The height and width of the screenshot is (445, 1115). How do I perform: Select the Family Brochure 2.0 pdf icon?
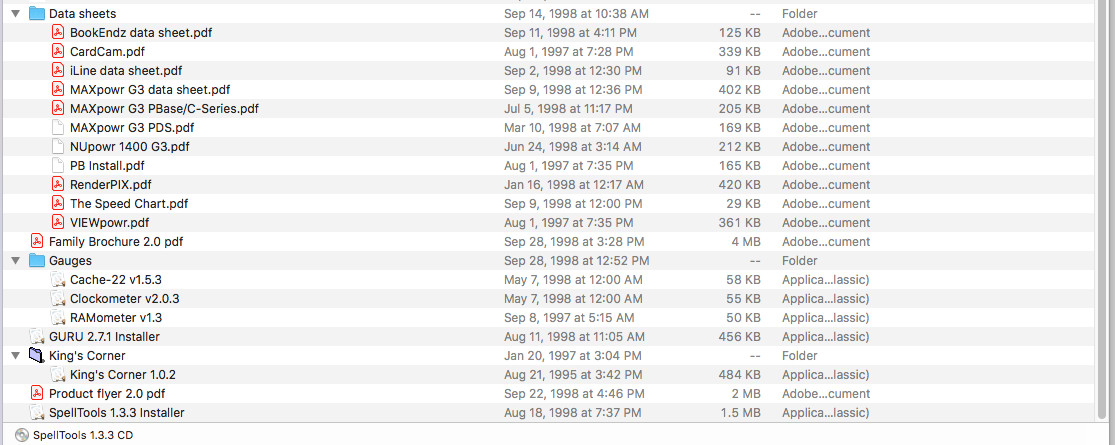pos(37,241)
